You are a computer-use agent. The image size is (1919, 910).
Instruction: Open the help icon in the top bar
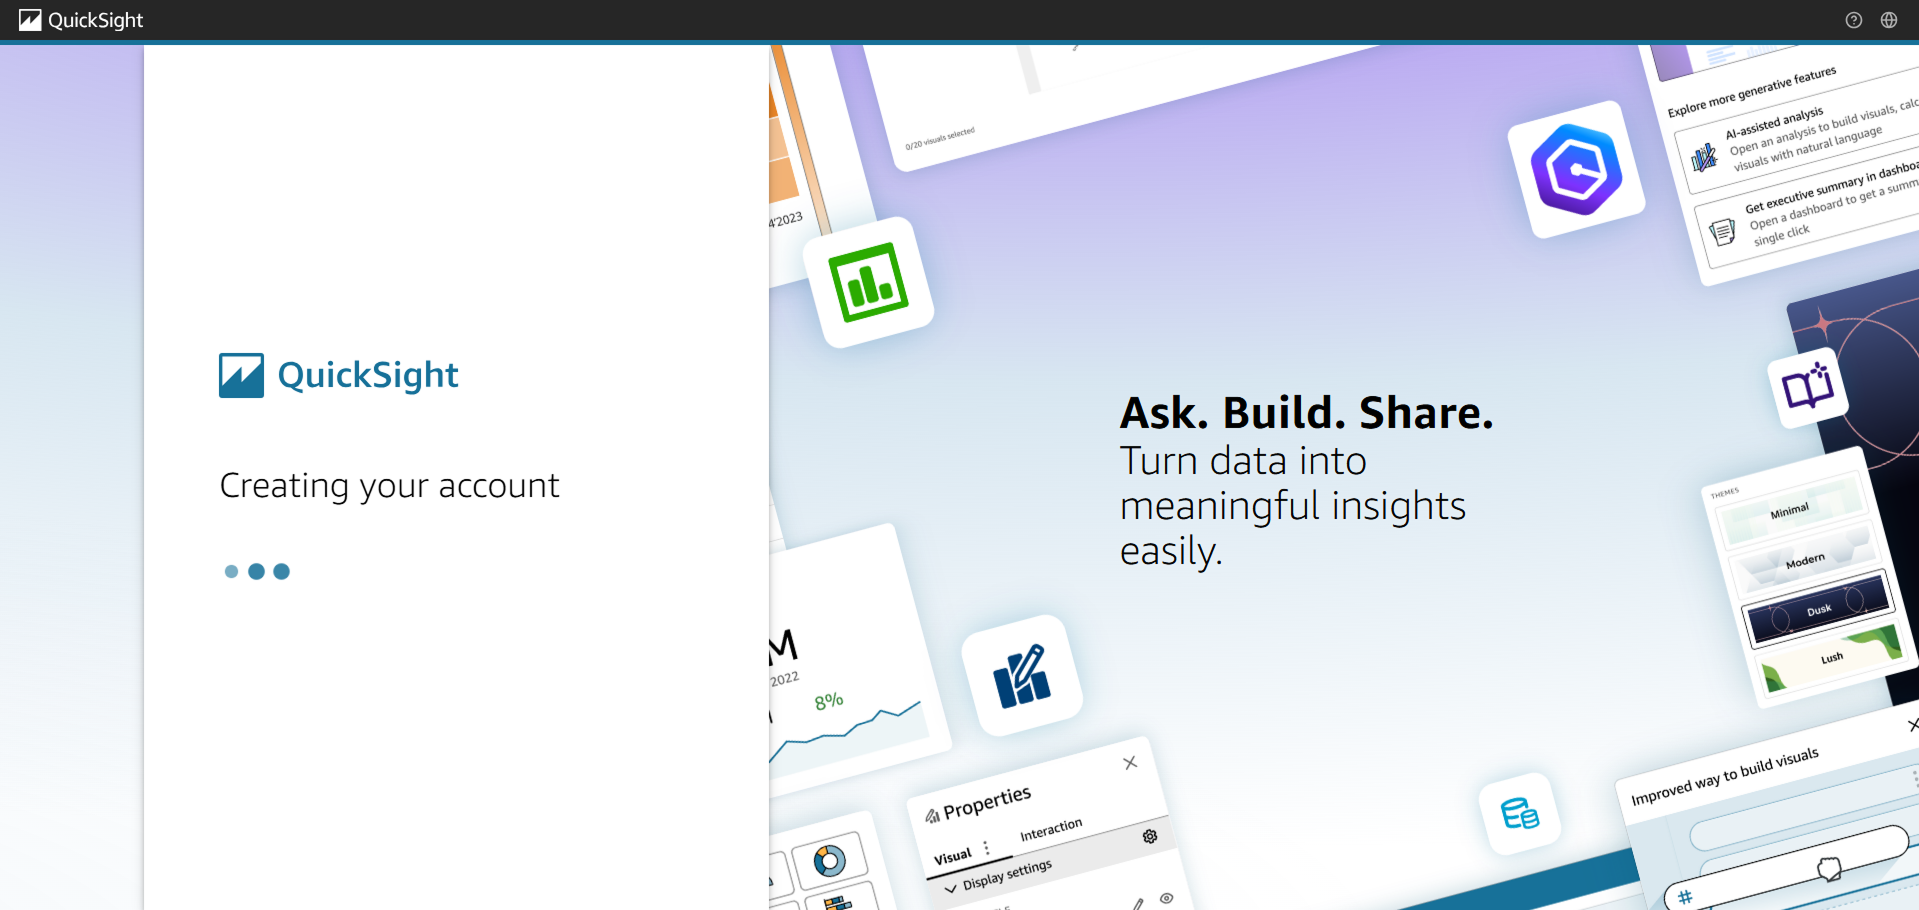1853,20
